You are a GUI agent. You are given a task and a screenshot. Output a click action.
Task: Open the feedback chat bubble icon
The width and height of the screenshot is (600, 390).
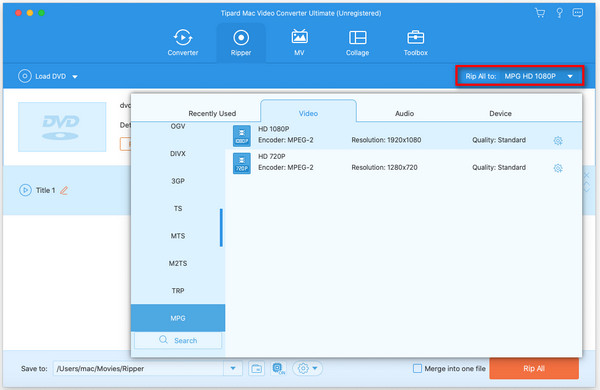tap(577, 13)
